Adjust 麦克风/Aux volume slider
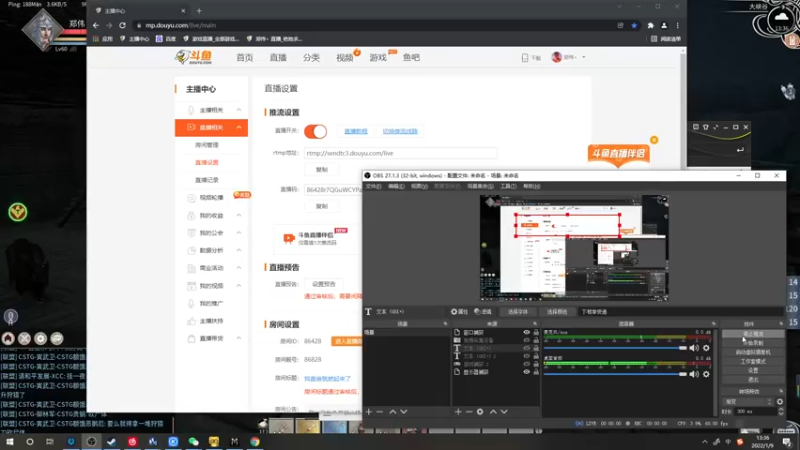The width and height of the screenshot is (800, 450). (x=615, y=348)
